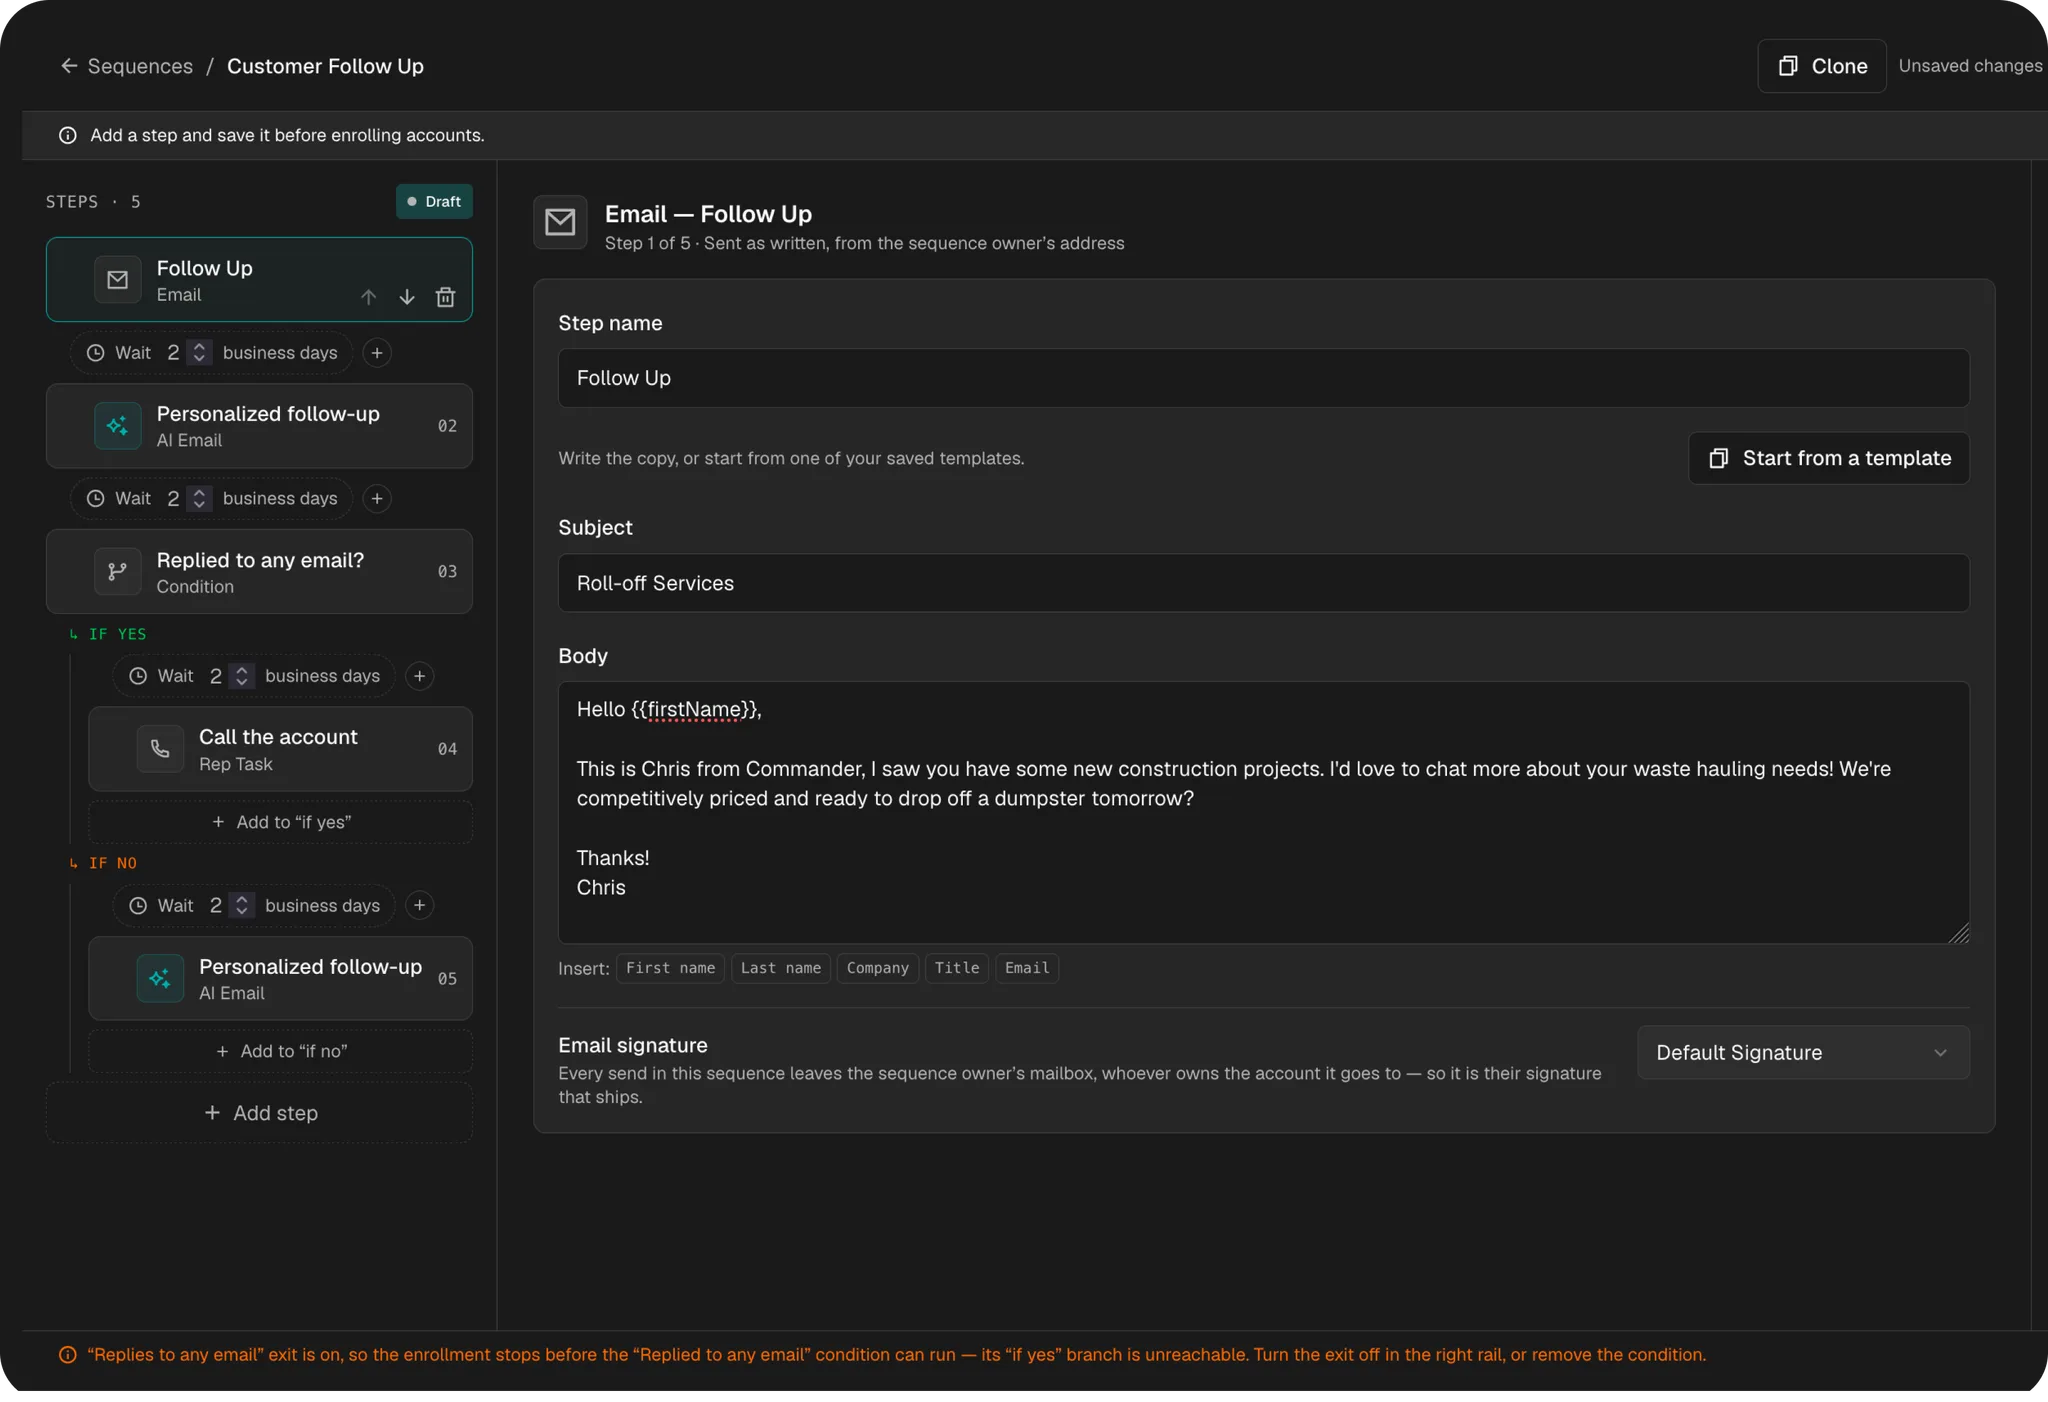Click the sparkle AI icon on step 02
Image resolution: width=2048 pixels, height=1402 pixels.
pos(118,426)
